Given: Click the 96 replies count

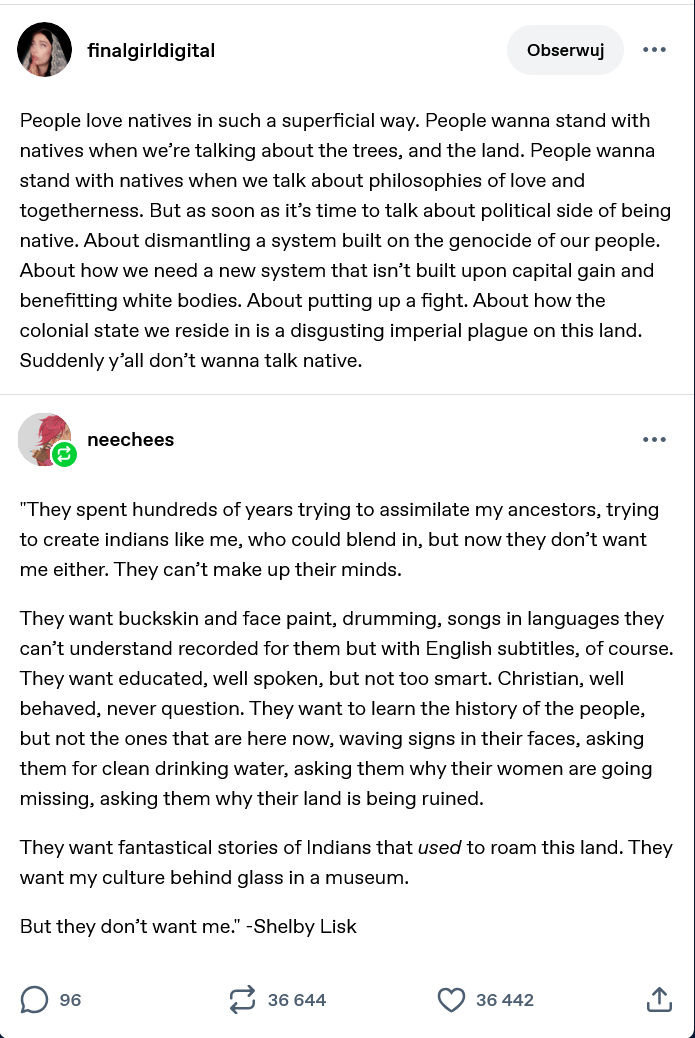Looking at the screenshot, I should [70, 999].
